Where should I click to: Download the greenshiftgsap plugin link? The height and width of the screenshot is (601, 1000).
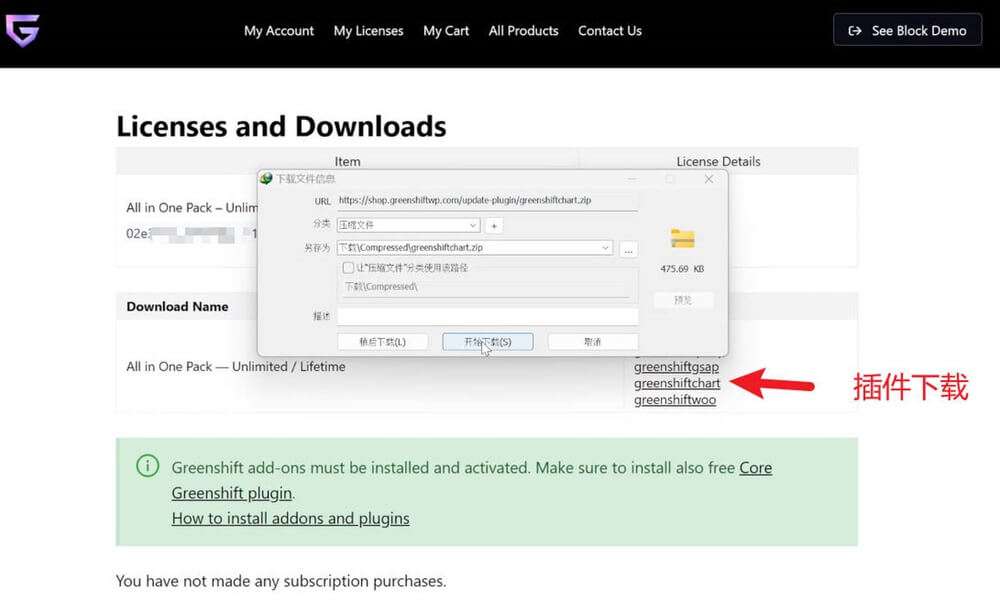point(676,367)
